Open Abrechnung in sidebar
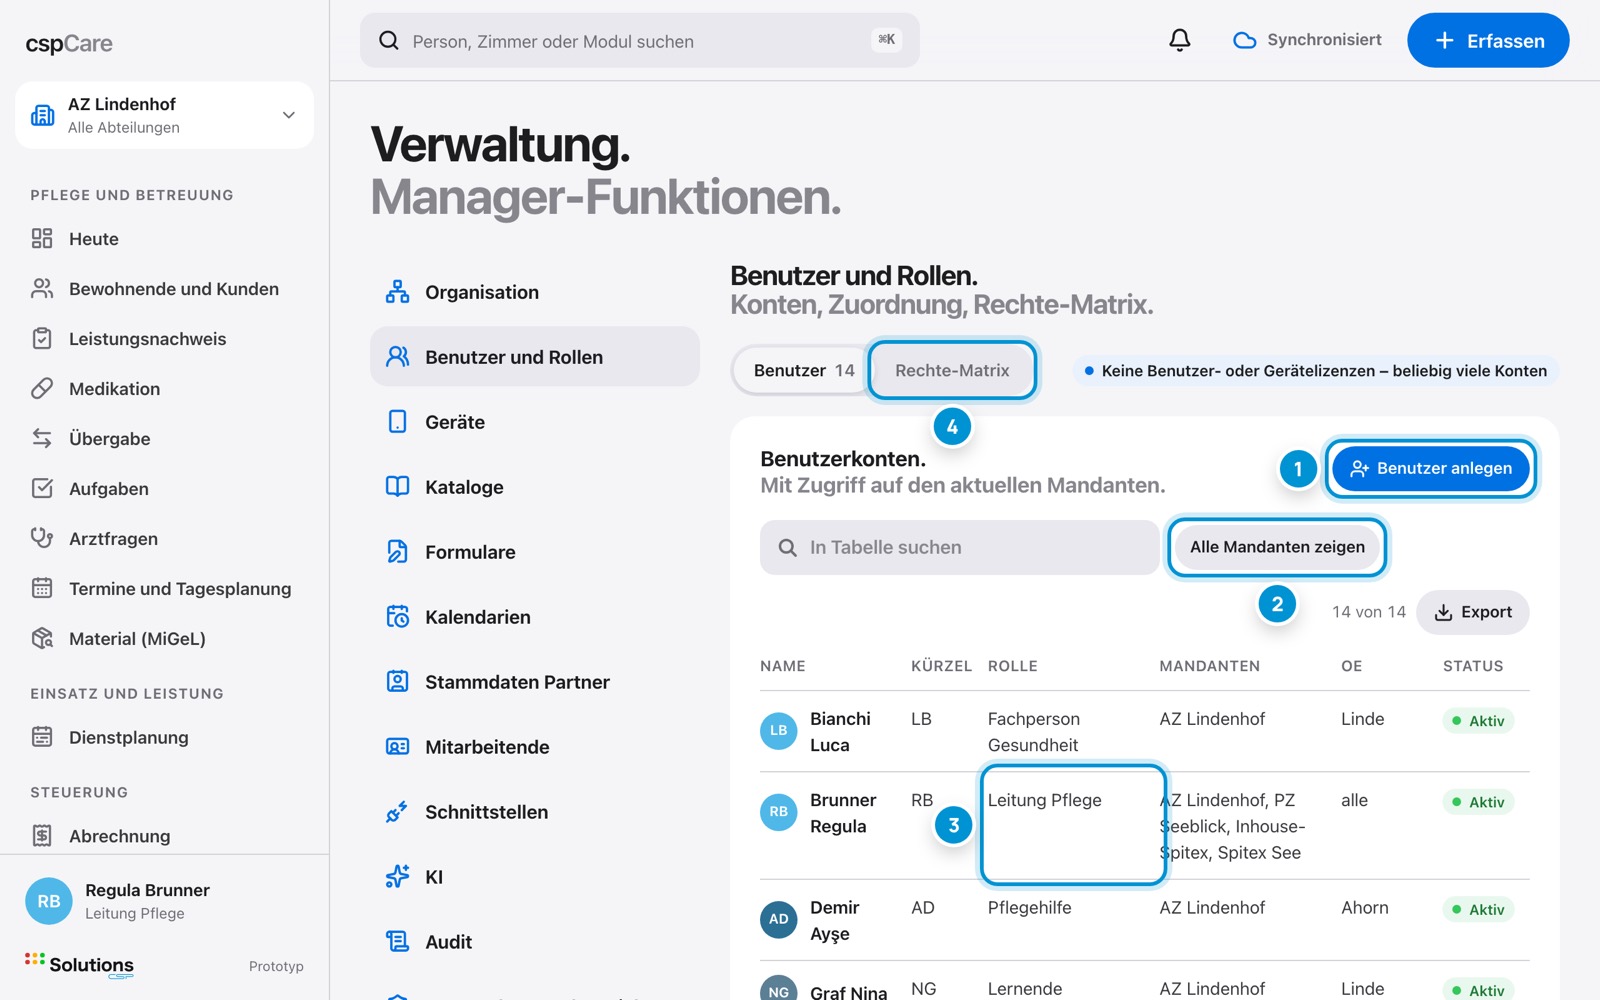The height and width of the screenshot is (1000, 1600). pyautogui.click(x=164, y=836)
